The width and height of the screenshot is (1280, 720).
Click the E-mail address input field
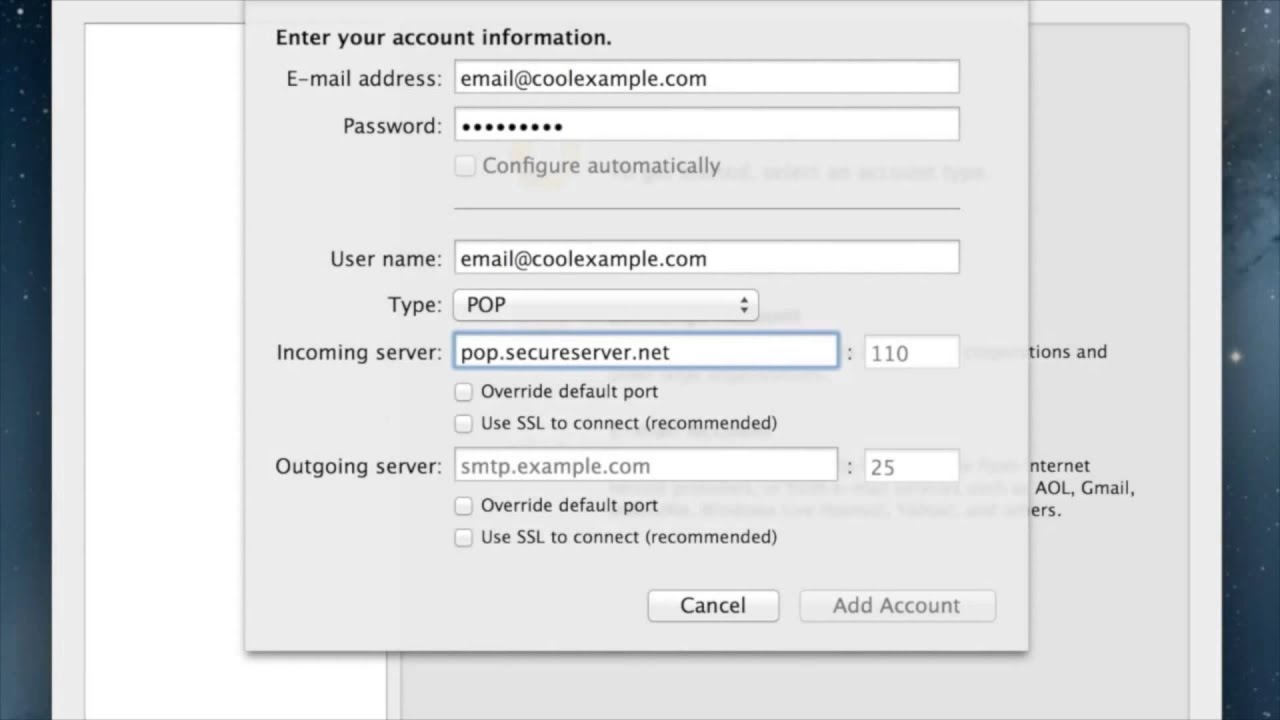(x=706, y=78)
